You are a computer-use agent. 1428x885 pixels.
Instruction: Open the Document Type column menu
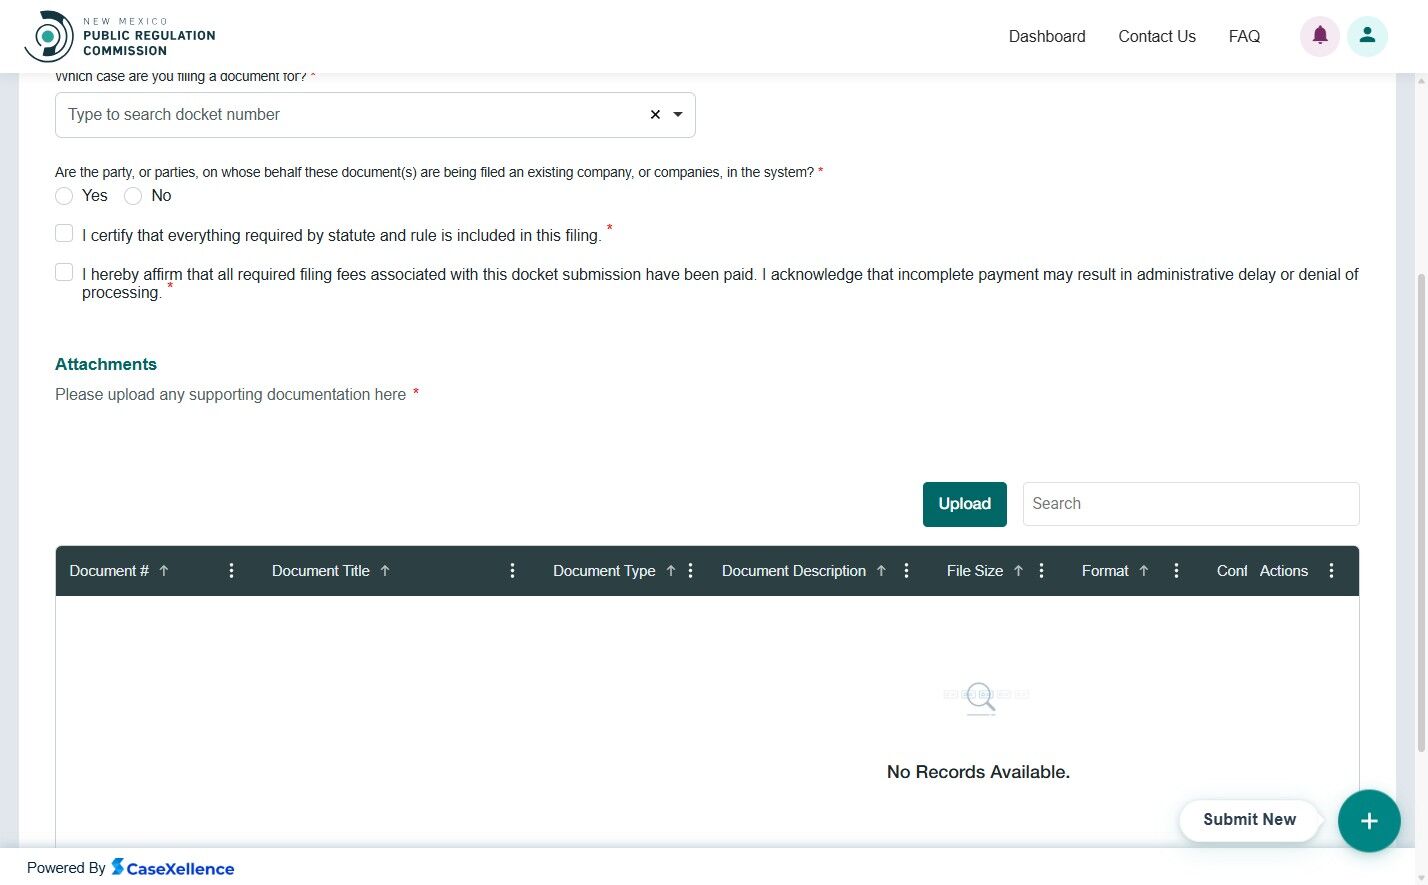690,570
